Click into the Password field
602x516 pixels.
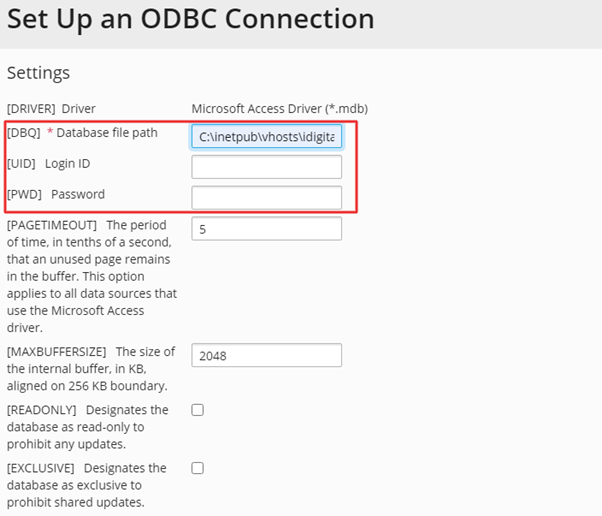266,197
